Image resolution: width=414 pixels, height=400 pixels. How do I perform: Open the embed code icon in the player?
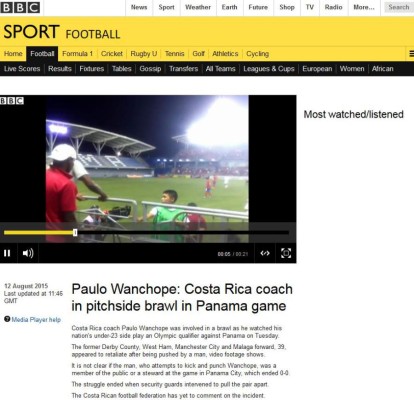coord(265,253)
